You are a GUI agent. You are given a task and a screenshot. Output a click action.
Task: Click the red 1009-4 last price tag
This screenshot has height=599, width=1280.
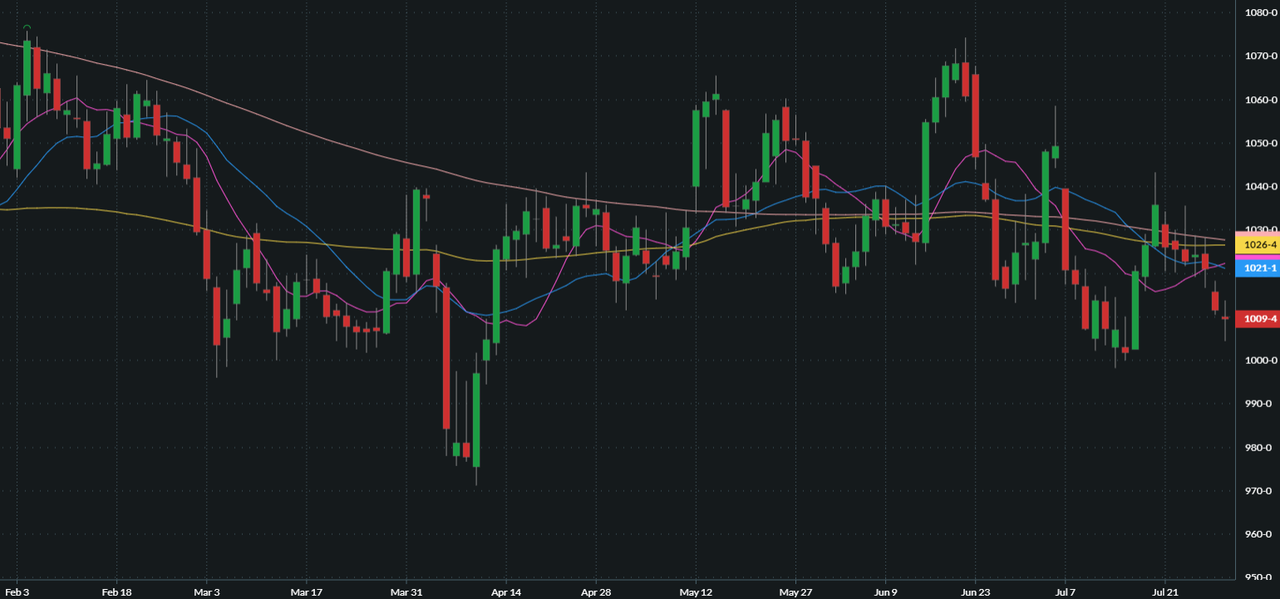point(1258,319)
